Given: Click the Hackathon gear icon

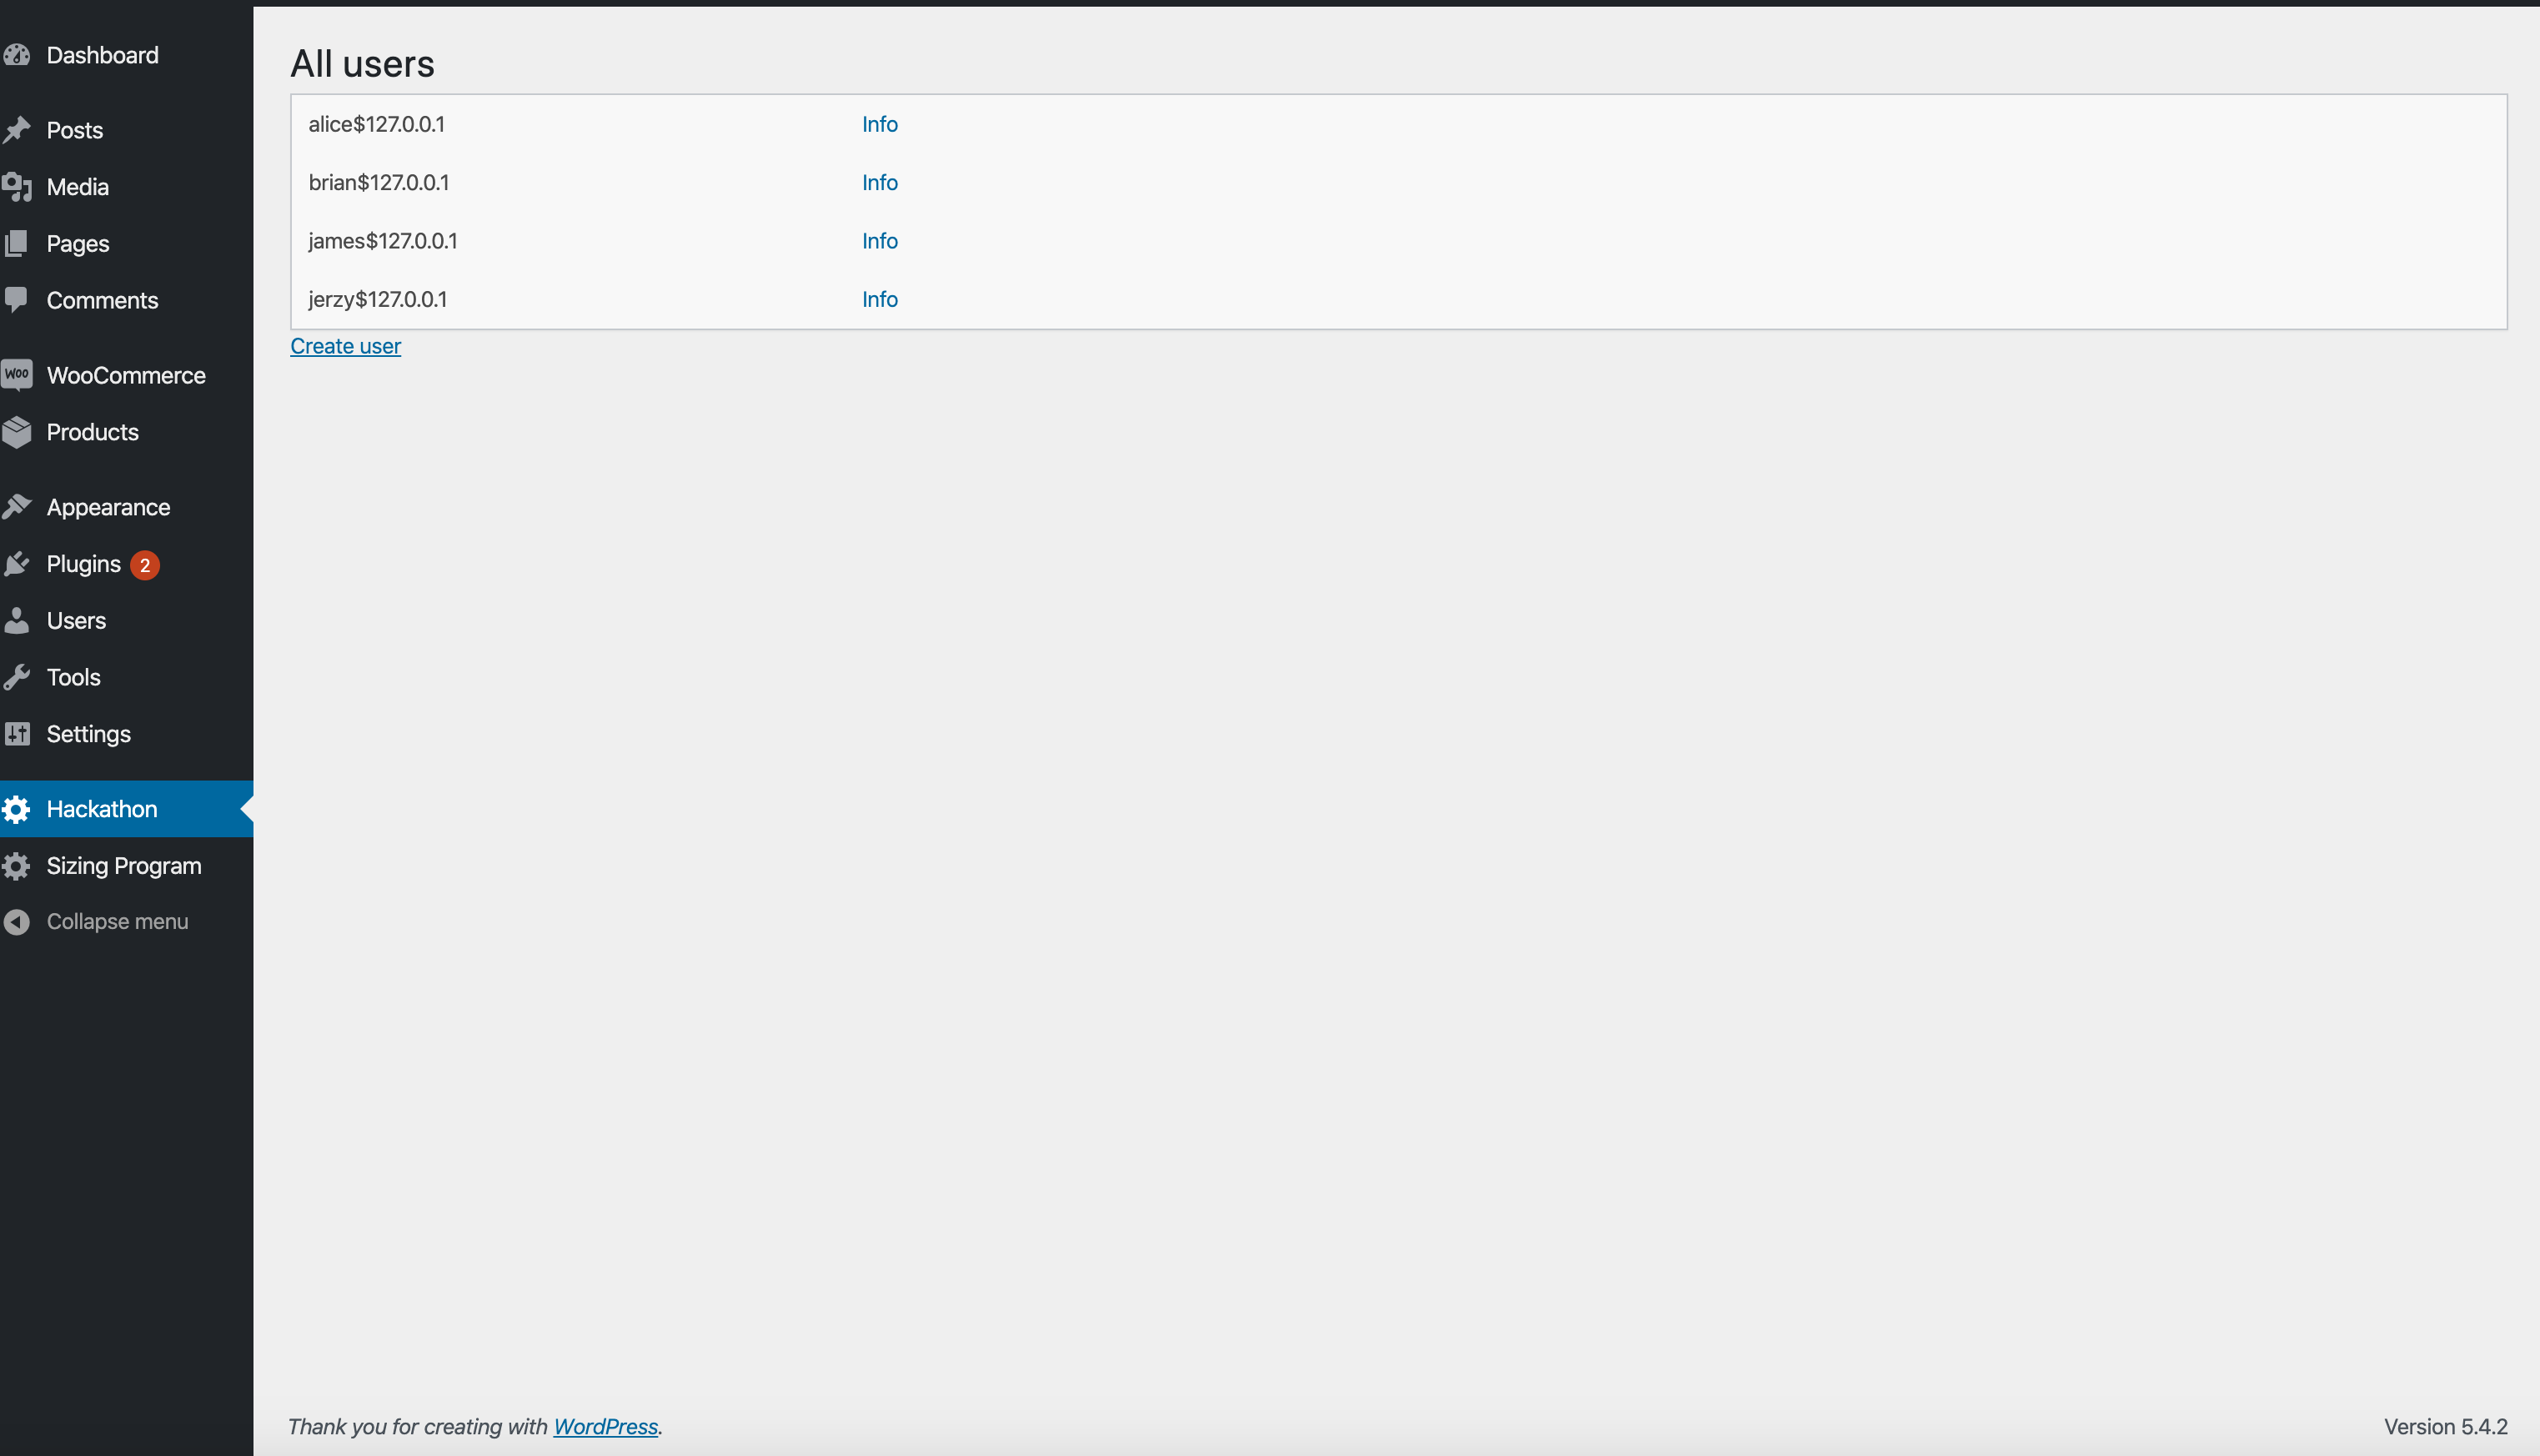Looking at the screenshot, I should click(17, 809).
